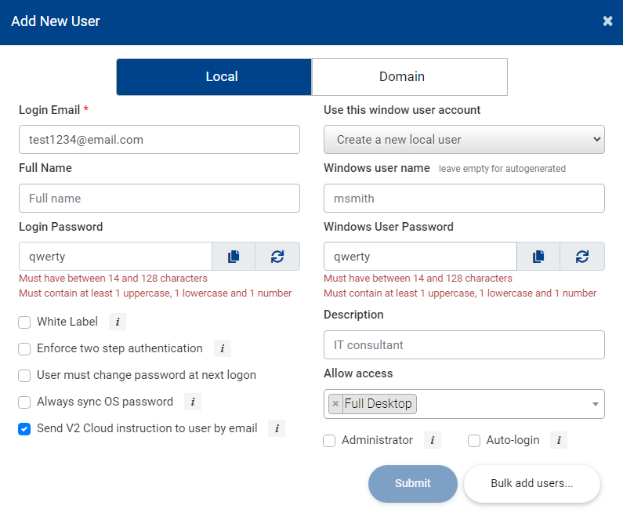Image resolution: width=626 pixels, height=529 pixels.
Task: Show info for two step authentication
Action: point(222,349)
